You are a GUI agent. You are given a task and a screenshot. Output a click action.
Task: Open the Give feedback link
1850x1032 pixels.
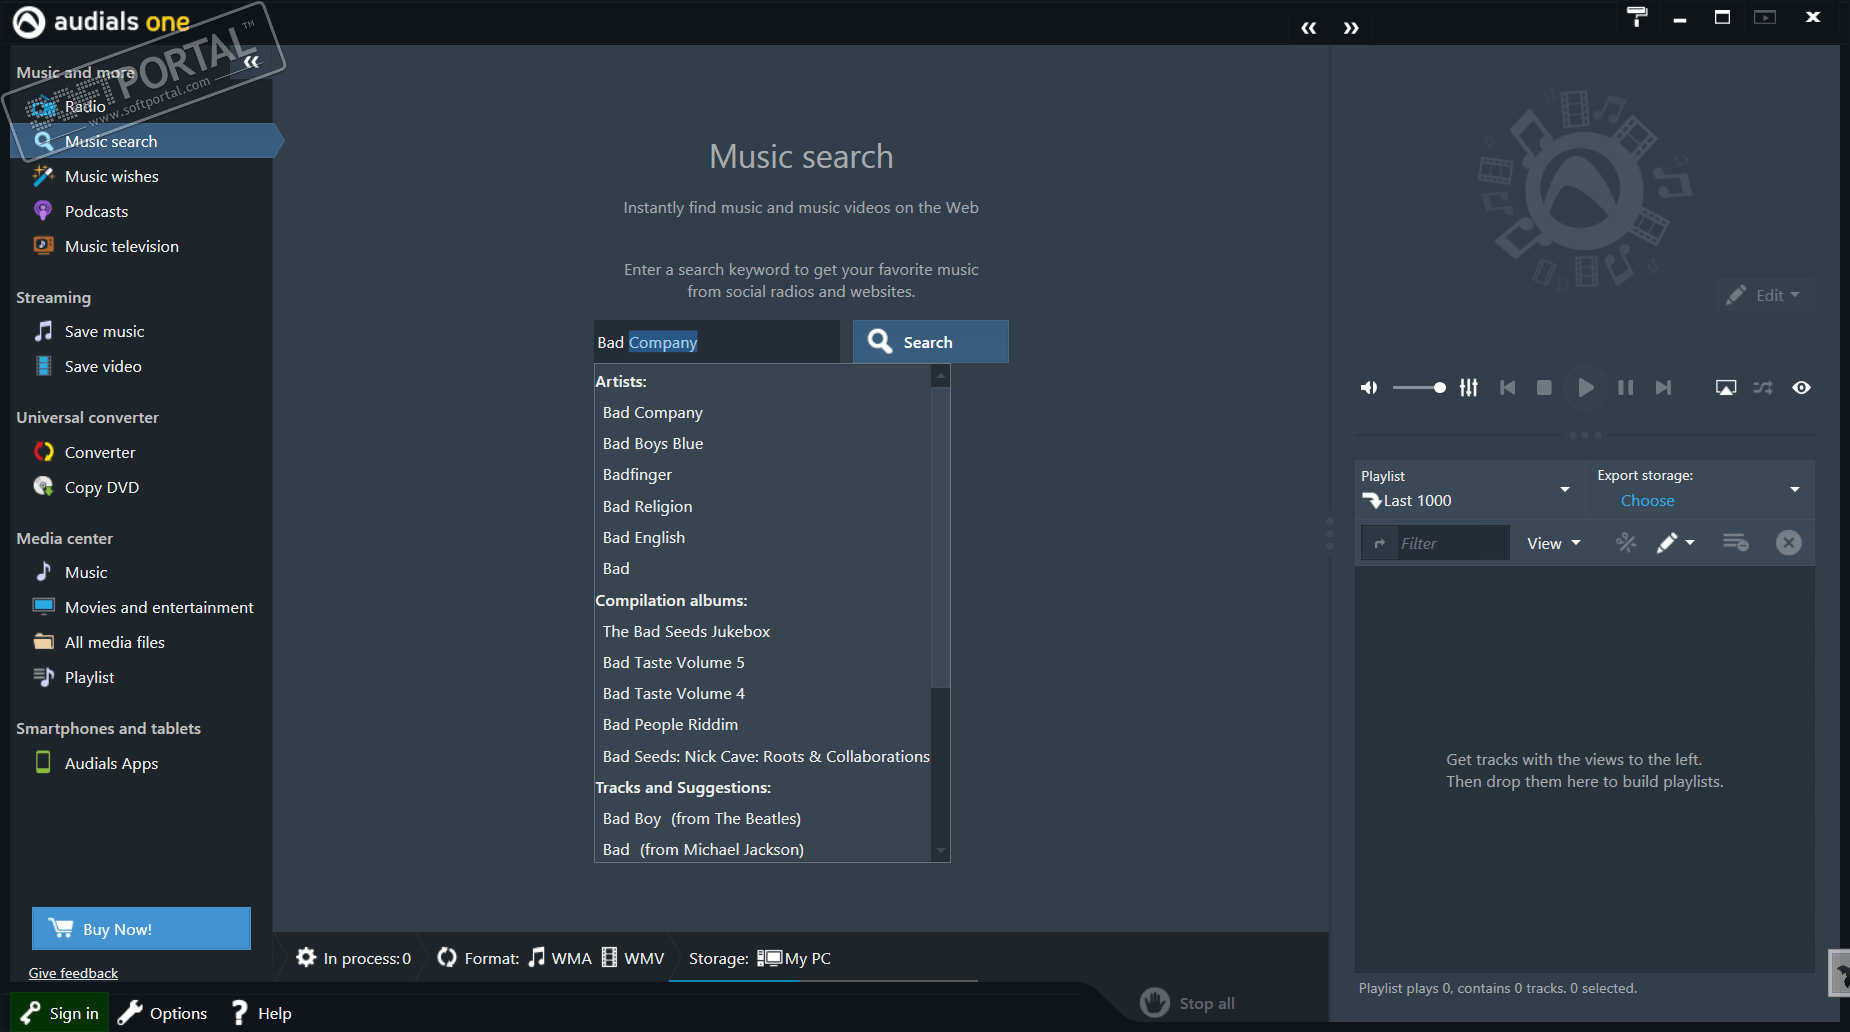click(73, 973)
